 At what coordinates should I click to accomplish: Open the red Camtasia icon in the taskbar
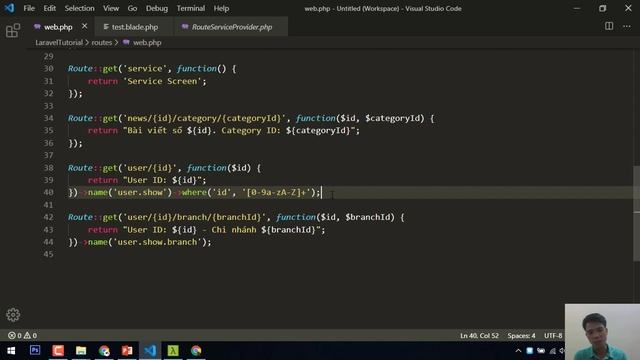click(x=58, y=350)
